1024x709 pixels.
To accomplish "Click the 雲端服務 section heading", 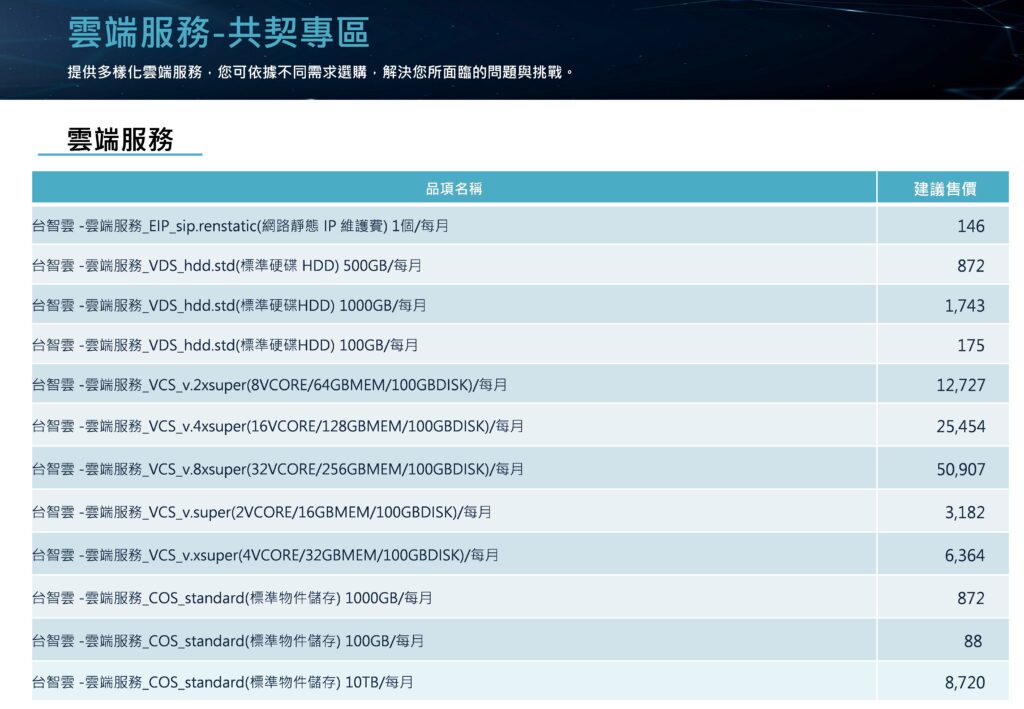I will pos(120,139).
